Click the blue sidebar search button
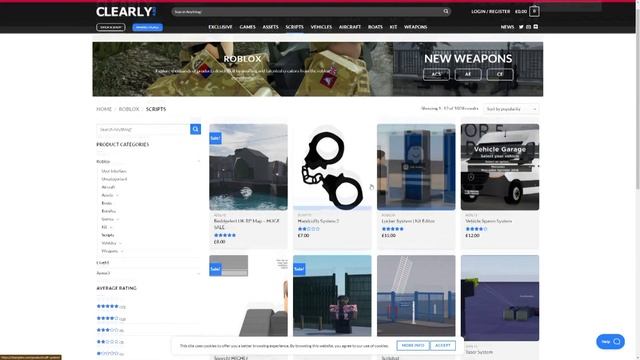The width and height of the screenshot is (640, 360). (196, 129)
